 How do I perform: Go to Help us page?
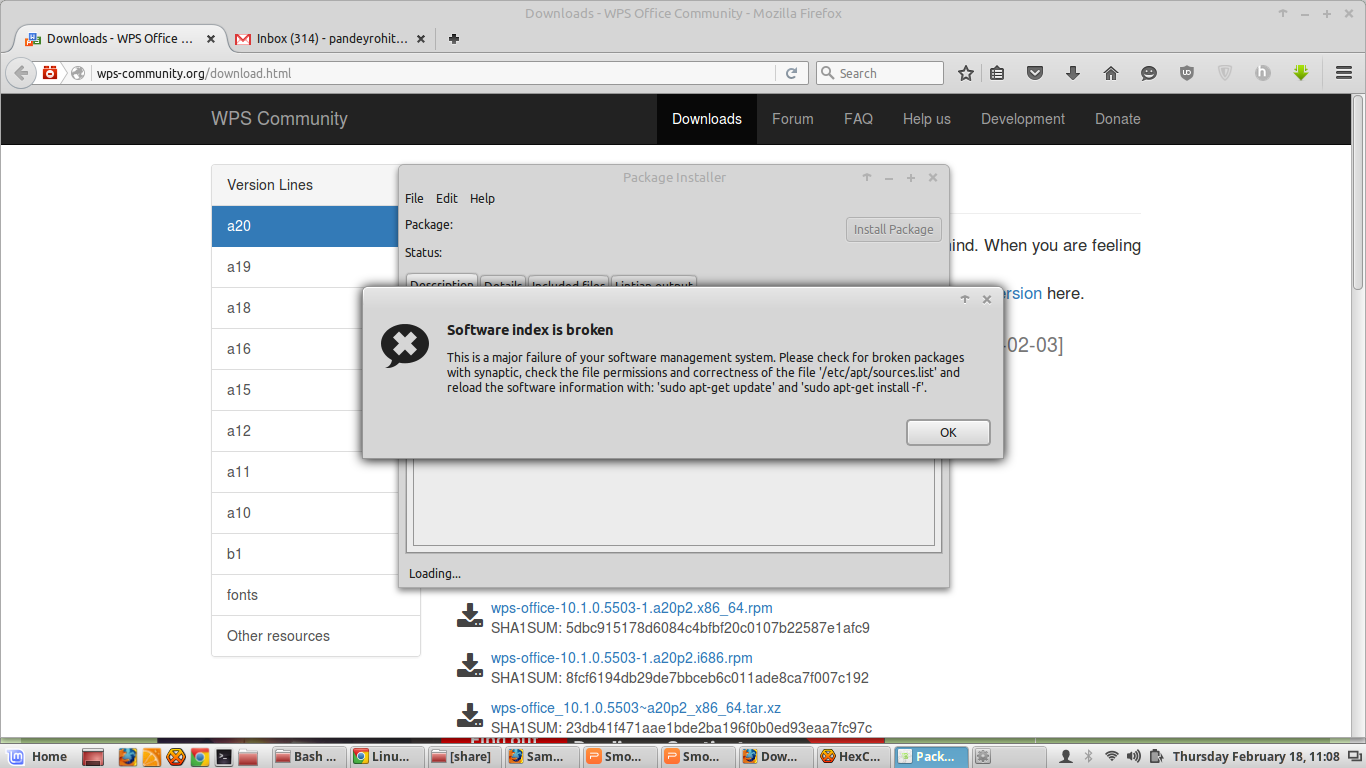coord(927,119)
